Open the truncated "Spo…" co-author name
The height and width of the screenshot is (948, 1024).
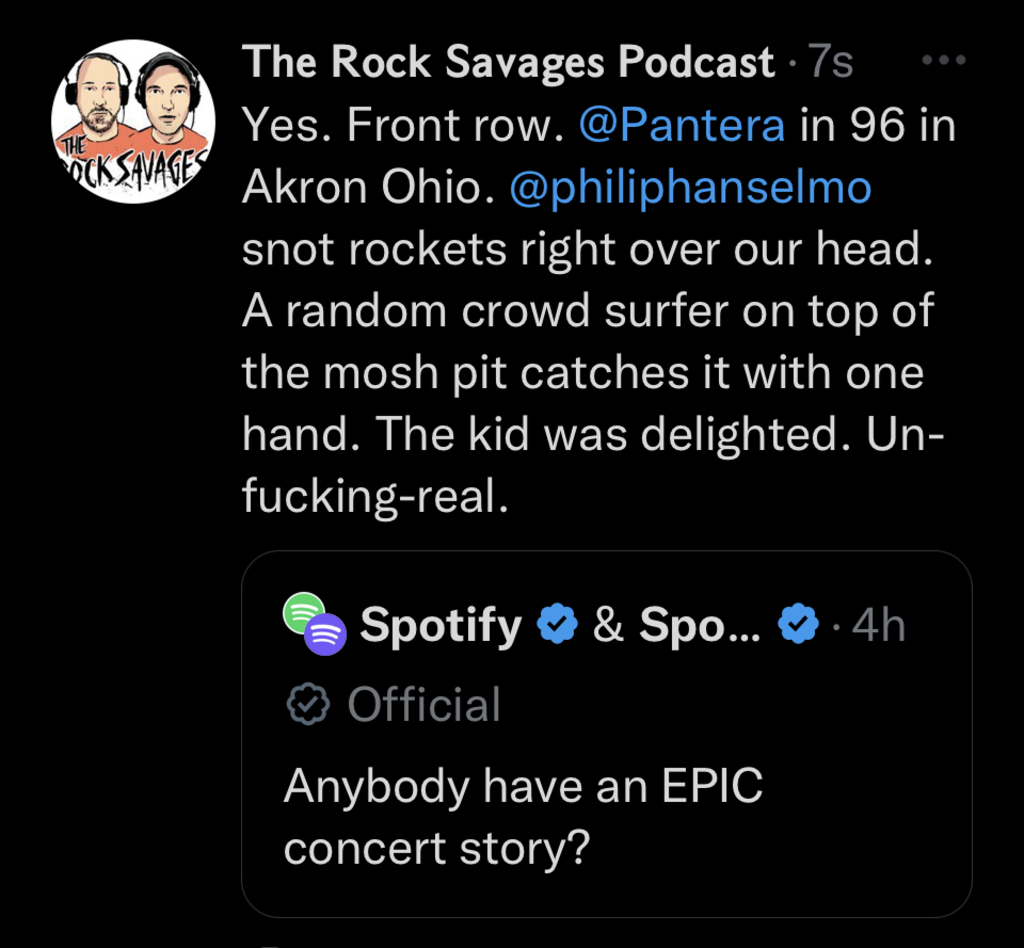point(699,626)
